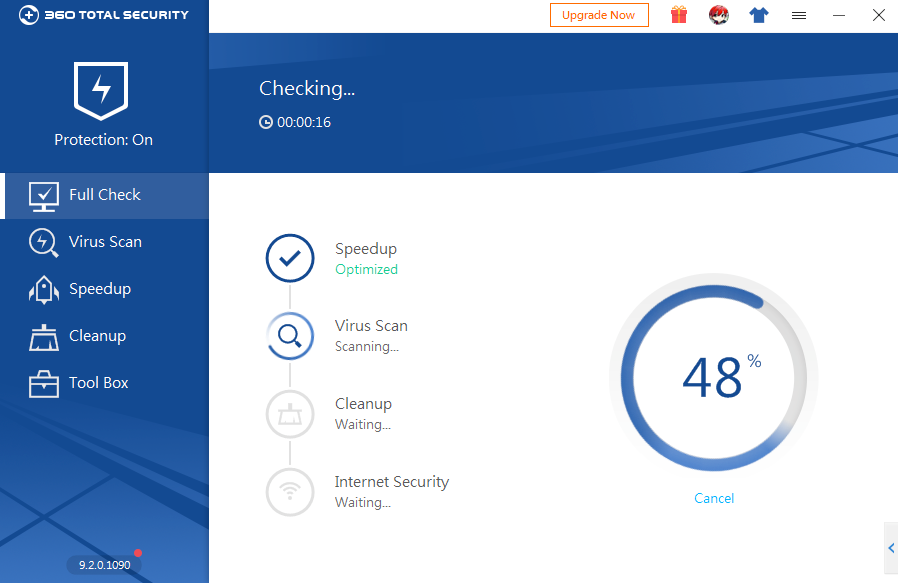
Task: Click the user avatar in the titlebar
Action: point(719,15)
